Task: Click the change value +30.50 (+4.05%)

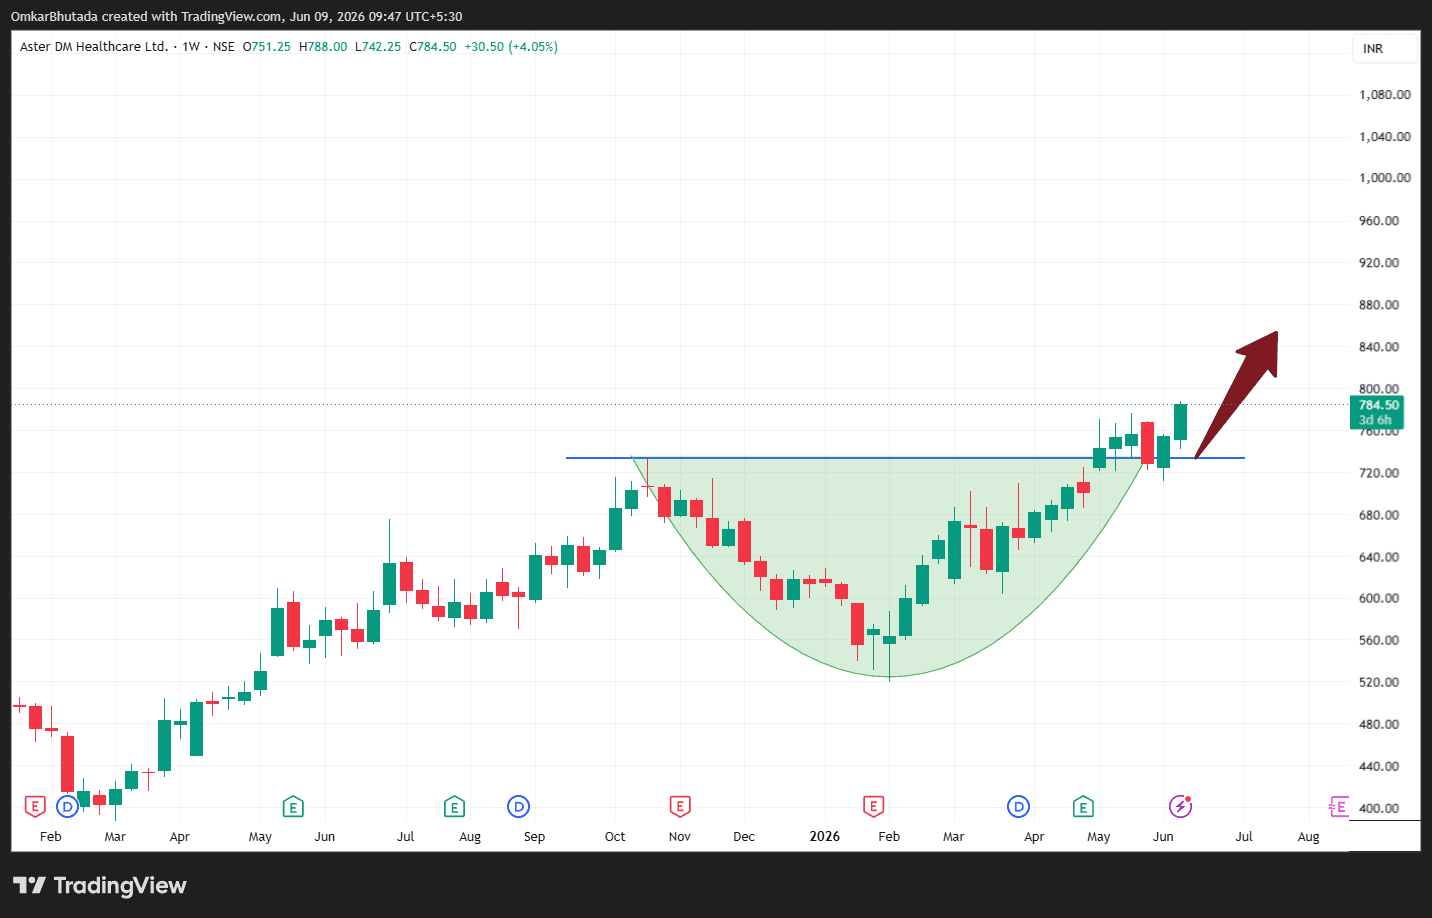Action: pos(511,47)
